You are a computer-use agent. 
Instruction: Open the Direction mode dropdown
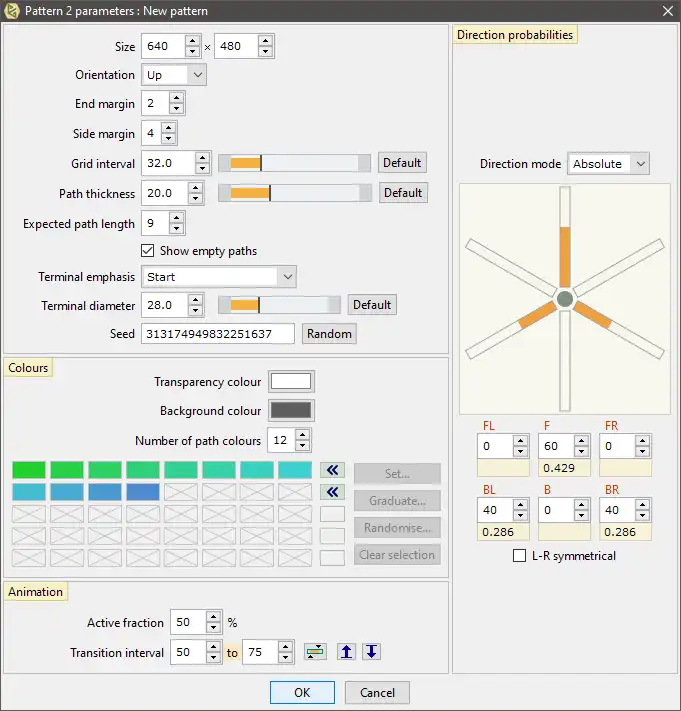608,164
